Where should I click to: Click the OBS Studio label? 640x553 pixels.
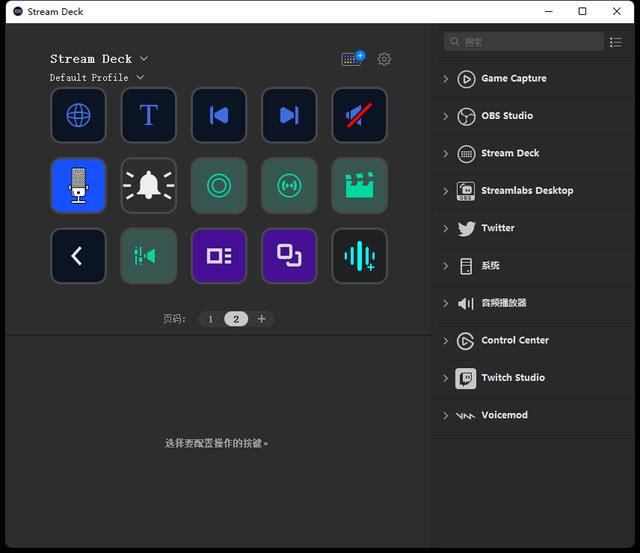tap(507, 116)
